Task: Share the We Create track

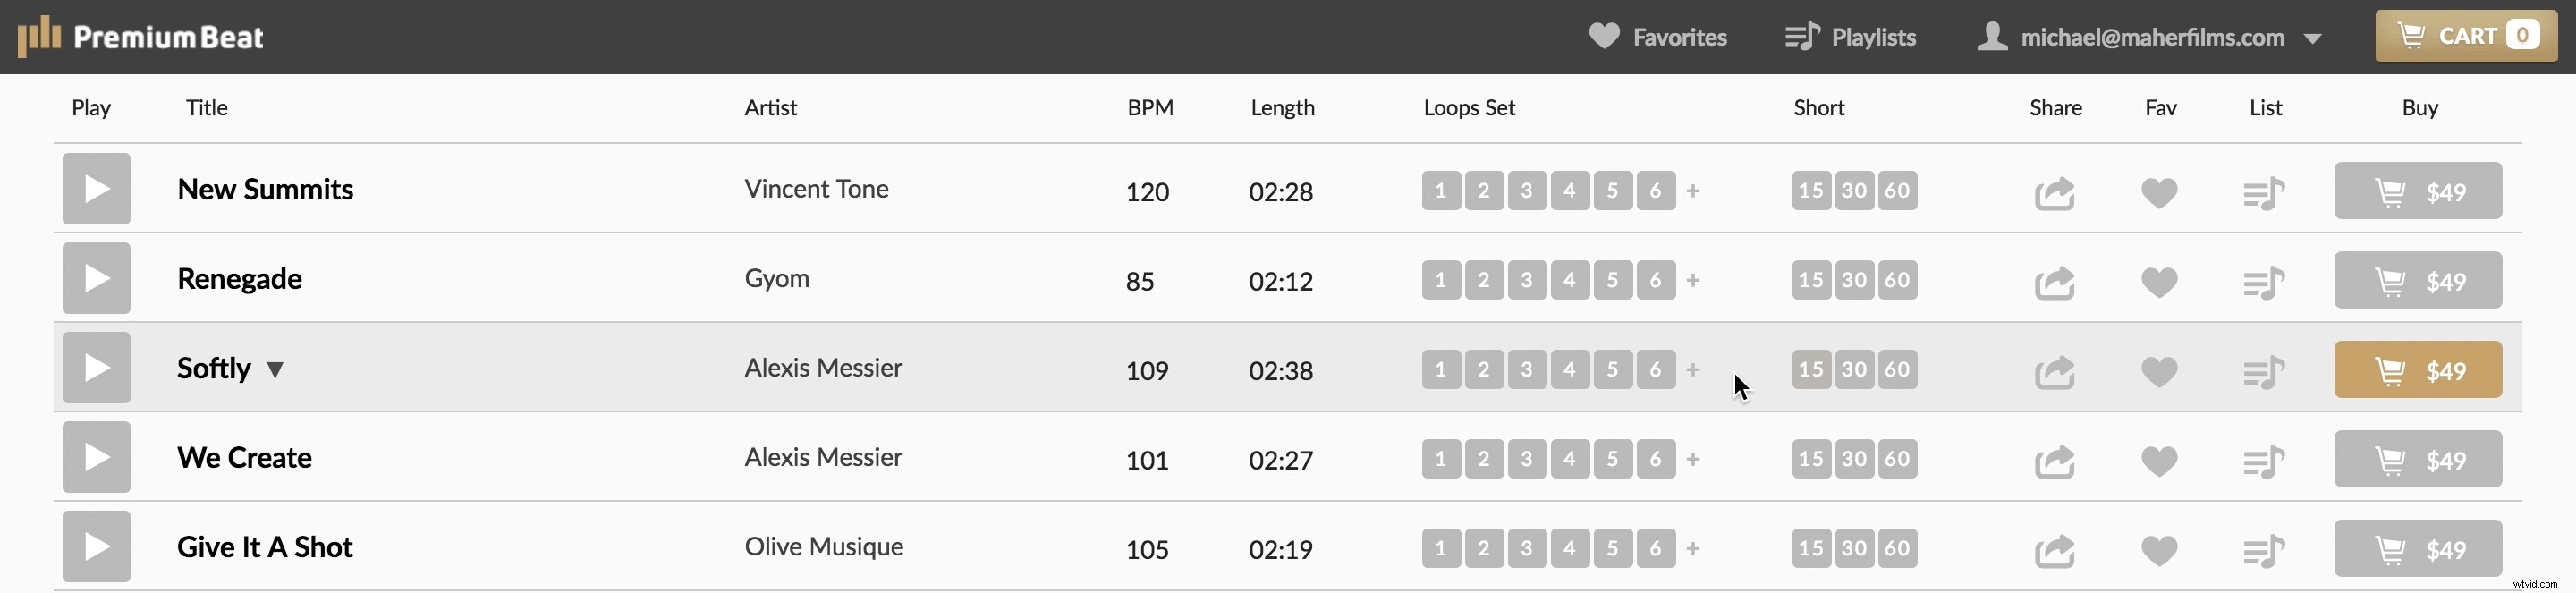Action: click(x=2054, y=461)
